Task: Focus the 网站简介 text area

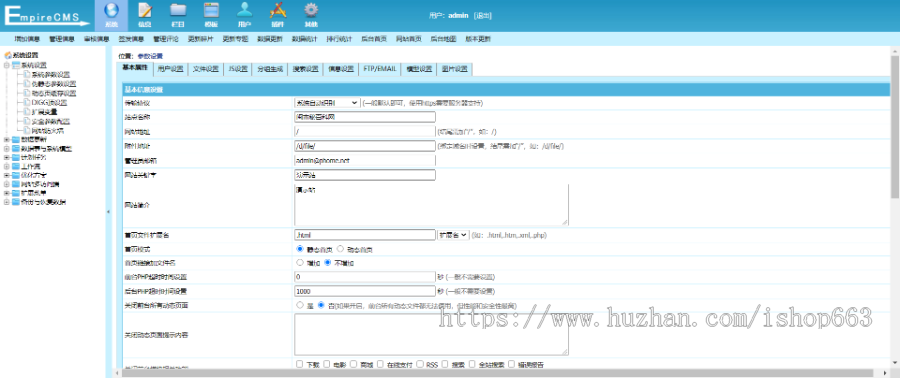Action: point(432,205)
